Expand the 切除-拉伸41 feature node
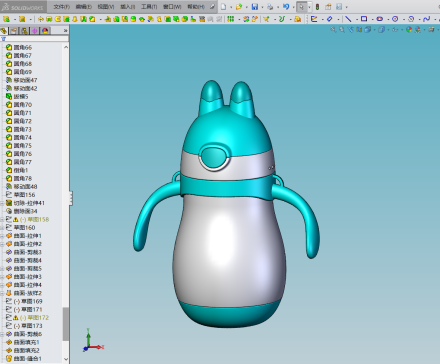 coord(2,203)
